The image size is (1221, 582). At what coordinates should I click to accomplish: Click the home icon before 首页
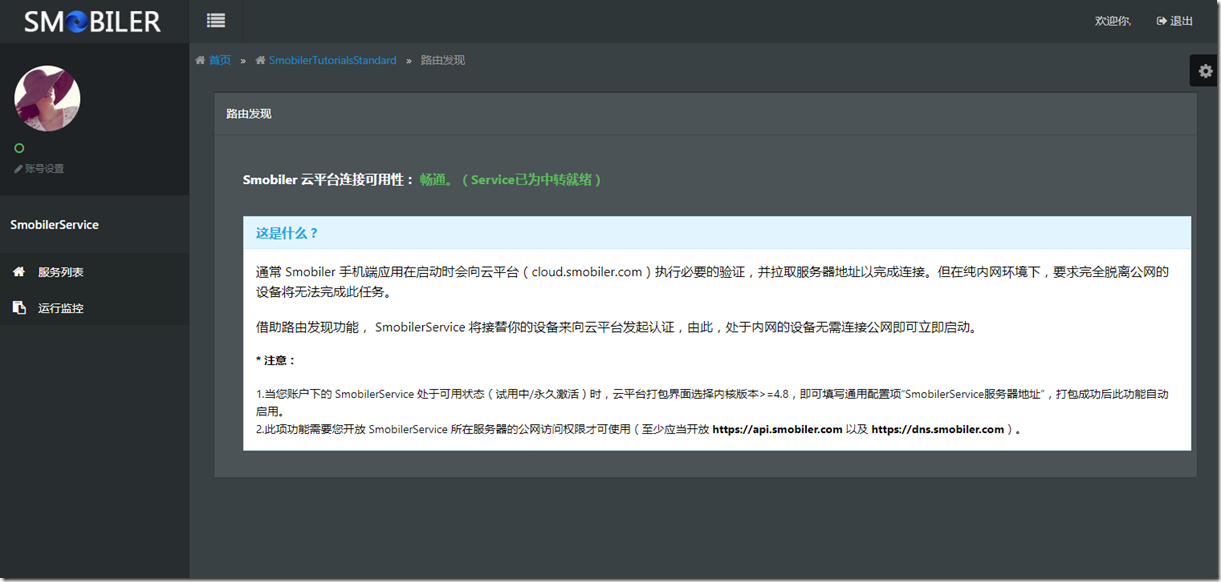tap(200, 60)
